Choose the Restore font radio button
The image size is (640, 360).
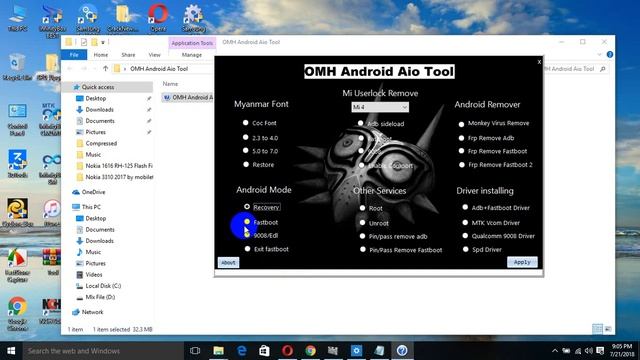click(246, 164)
